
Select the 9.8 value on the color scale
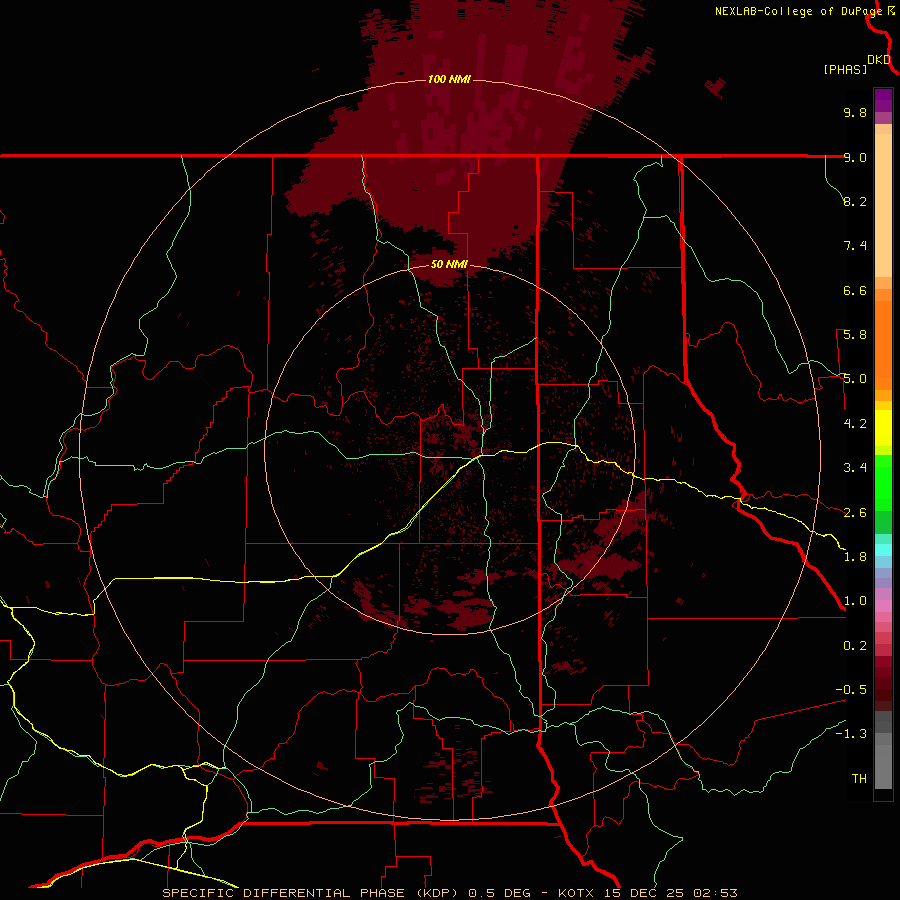855,112
